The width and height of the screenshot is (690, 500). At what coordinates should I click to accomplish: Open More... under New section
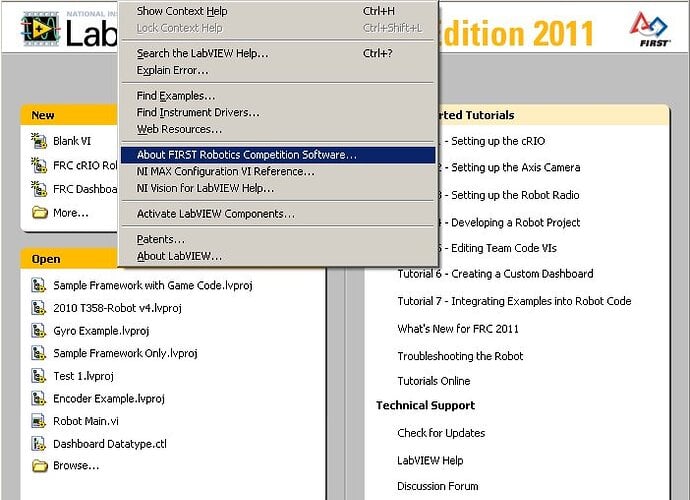(71, 213)
